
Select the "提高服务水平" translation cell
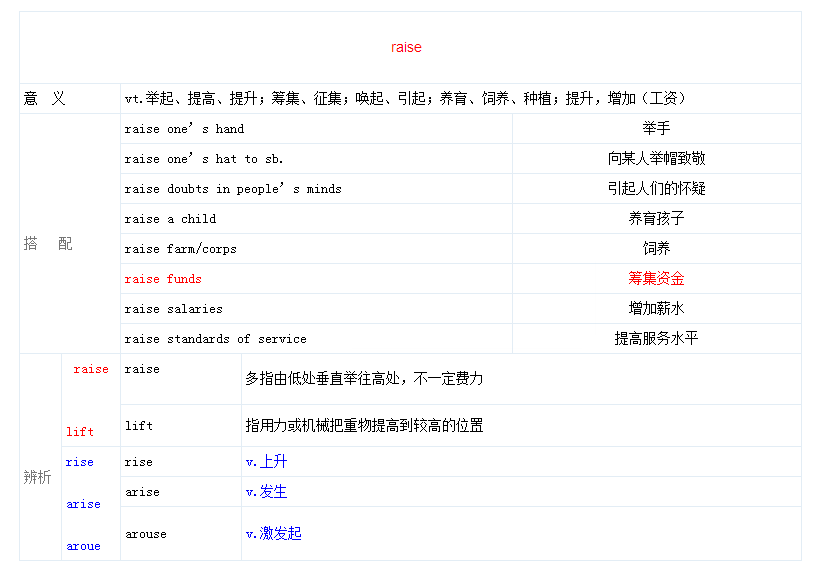[656, 339]
